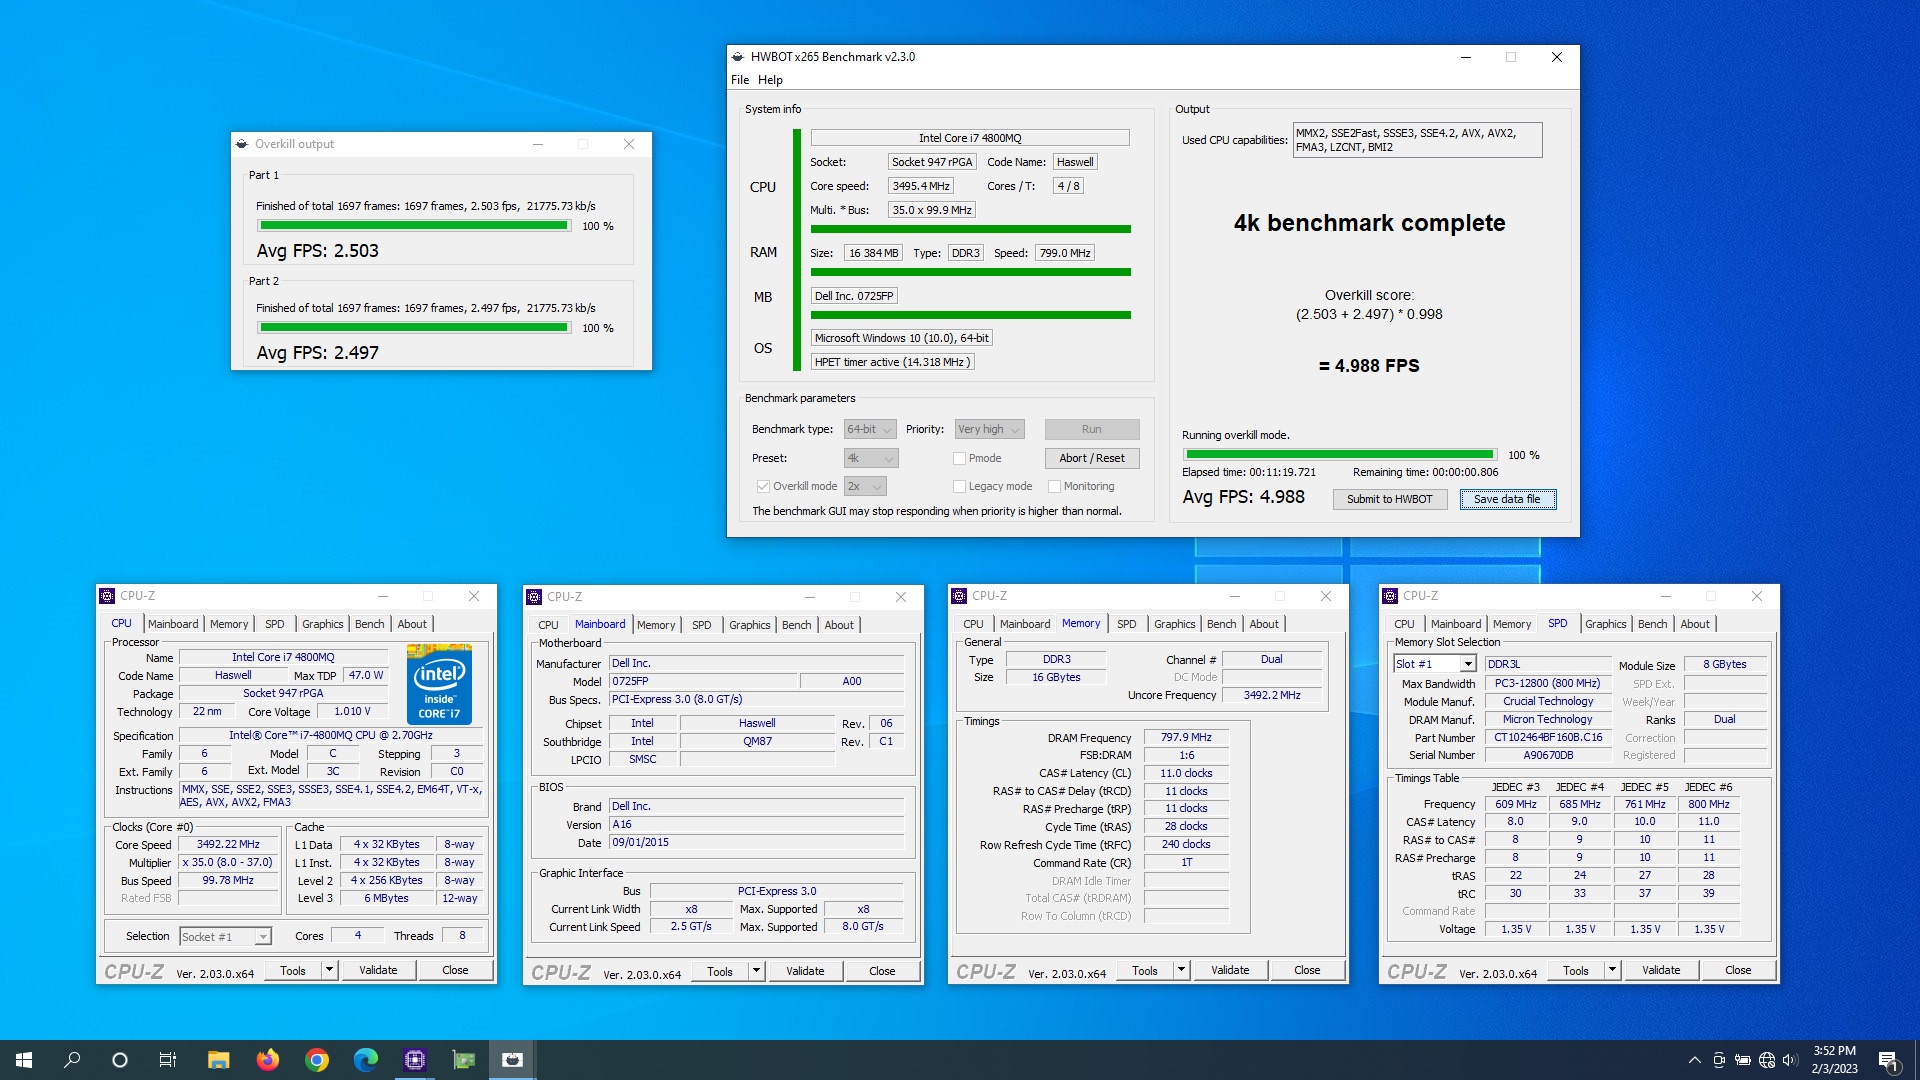The height and width of the screenshot is (1080, 1920).
Task: Open the battery status tray icon
Action: 1742,1060
